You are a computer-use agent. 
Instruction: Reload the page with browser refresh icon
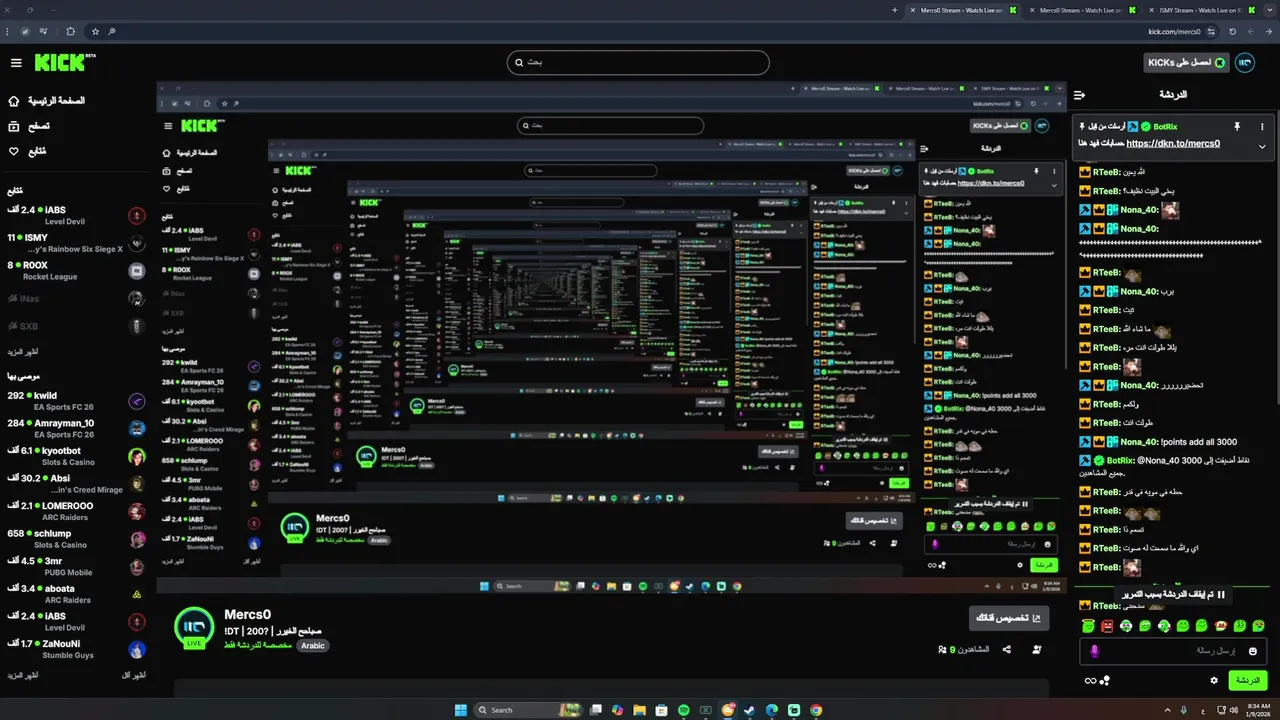(1233, 31)
